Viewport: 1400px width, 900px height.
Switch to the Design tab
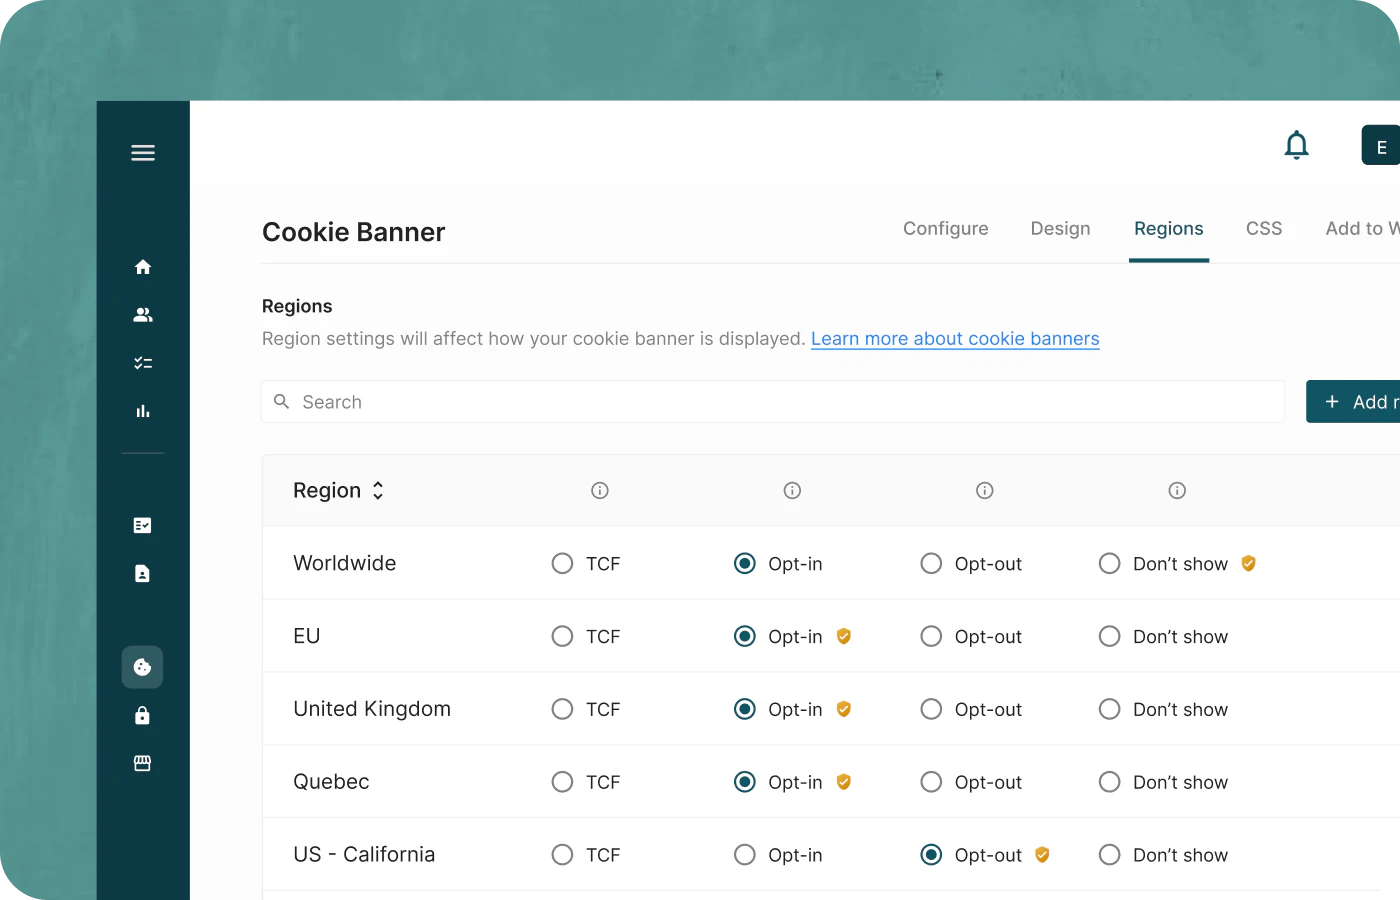1060,229
